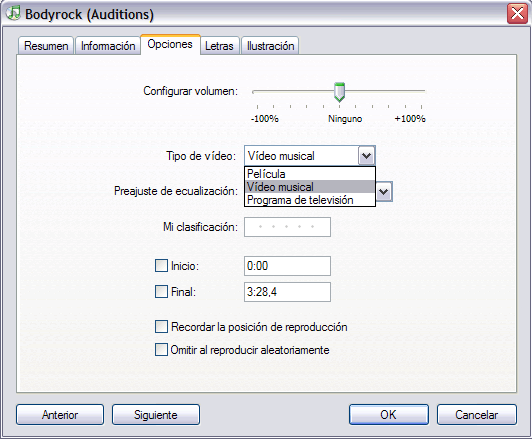This screenshot has width=532, height=439.
Task: Open the Información tab
Action: click(108, 45)
